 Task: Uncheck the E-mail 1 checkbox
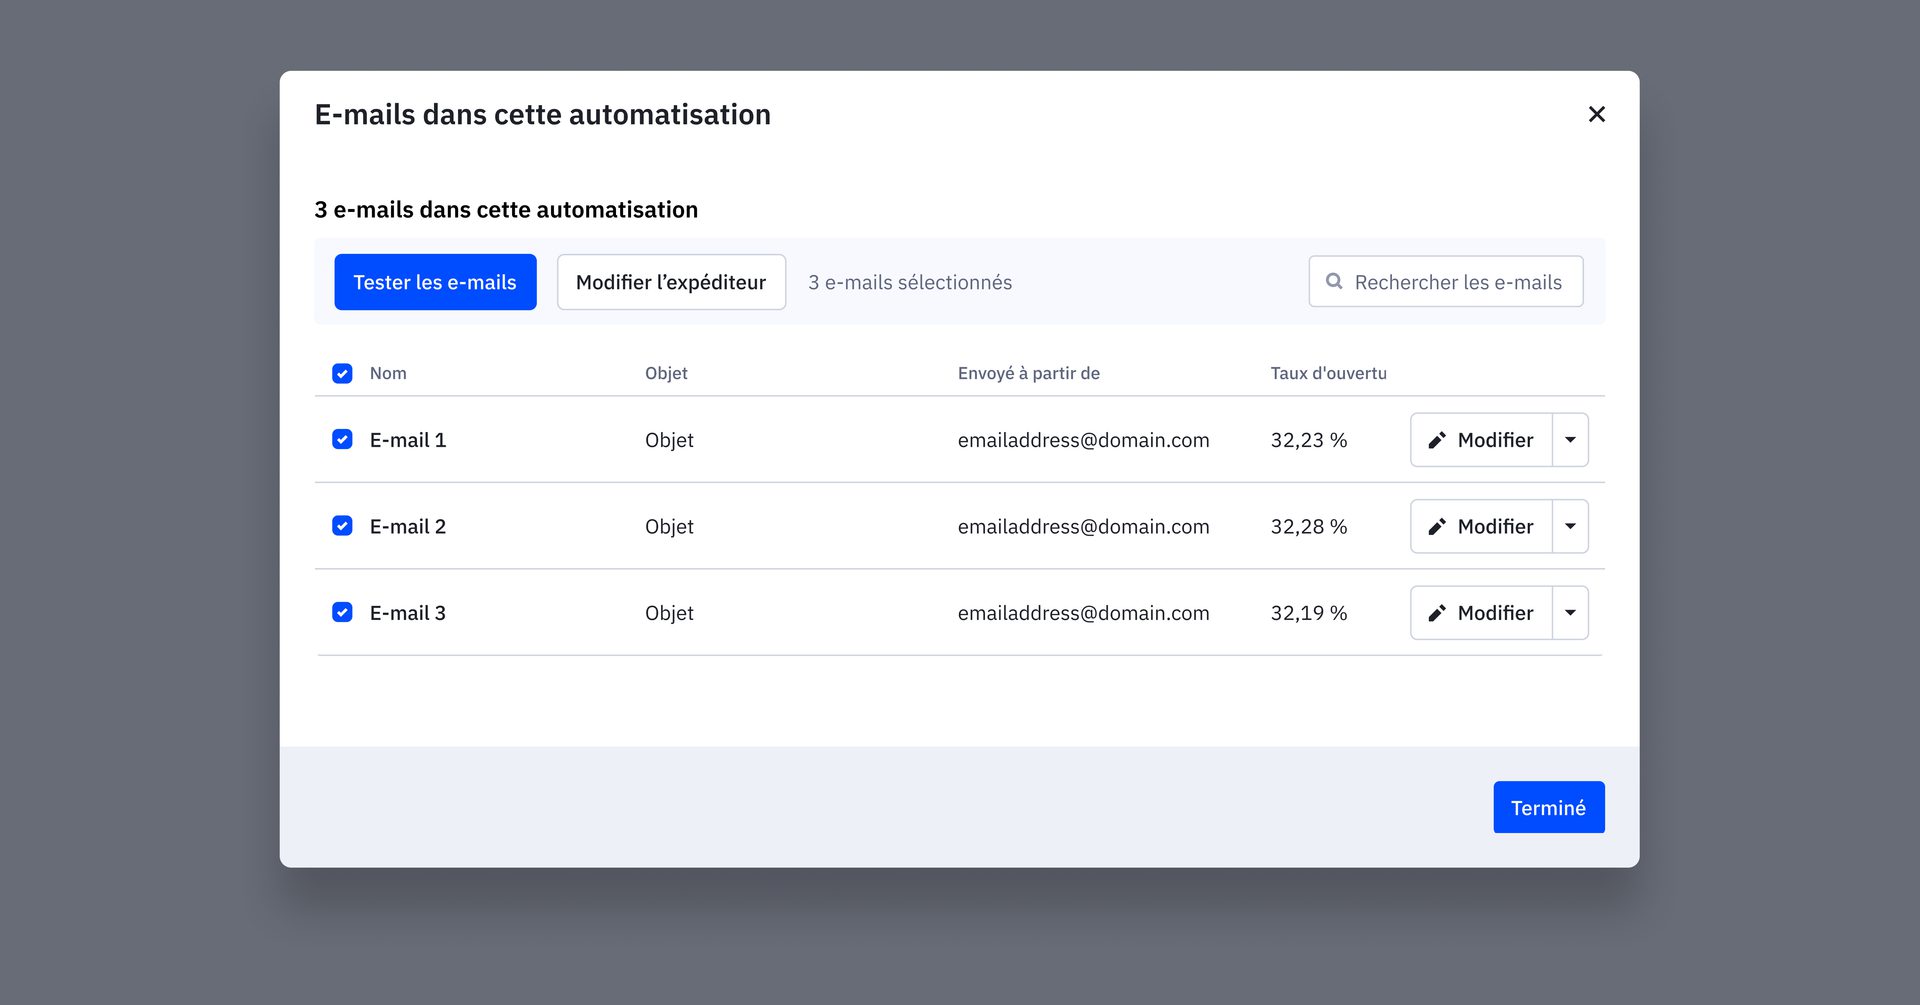click(342, 440)
